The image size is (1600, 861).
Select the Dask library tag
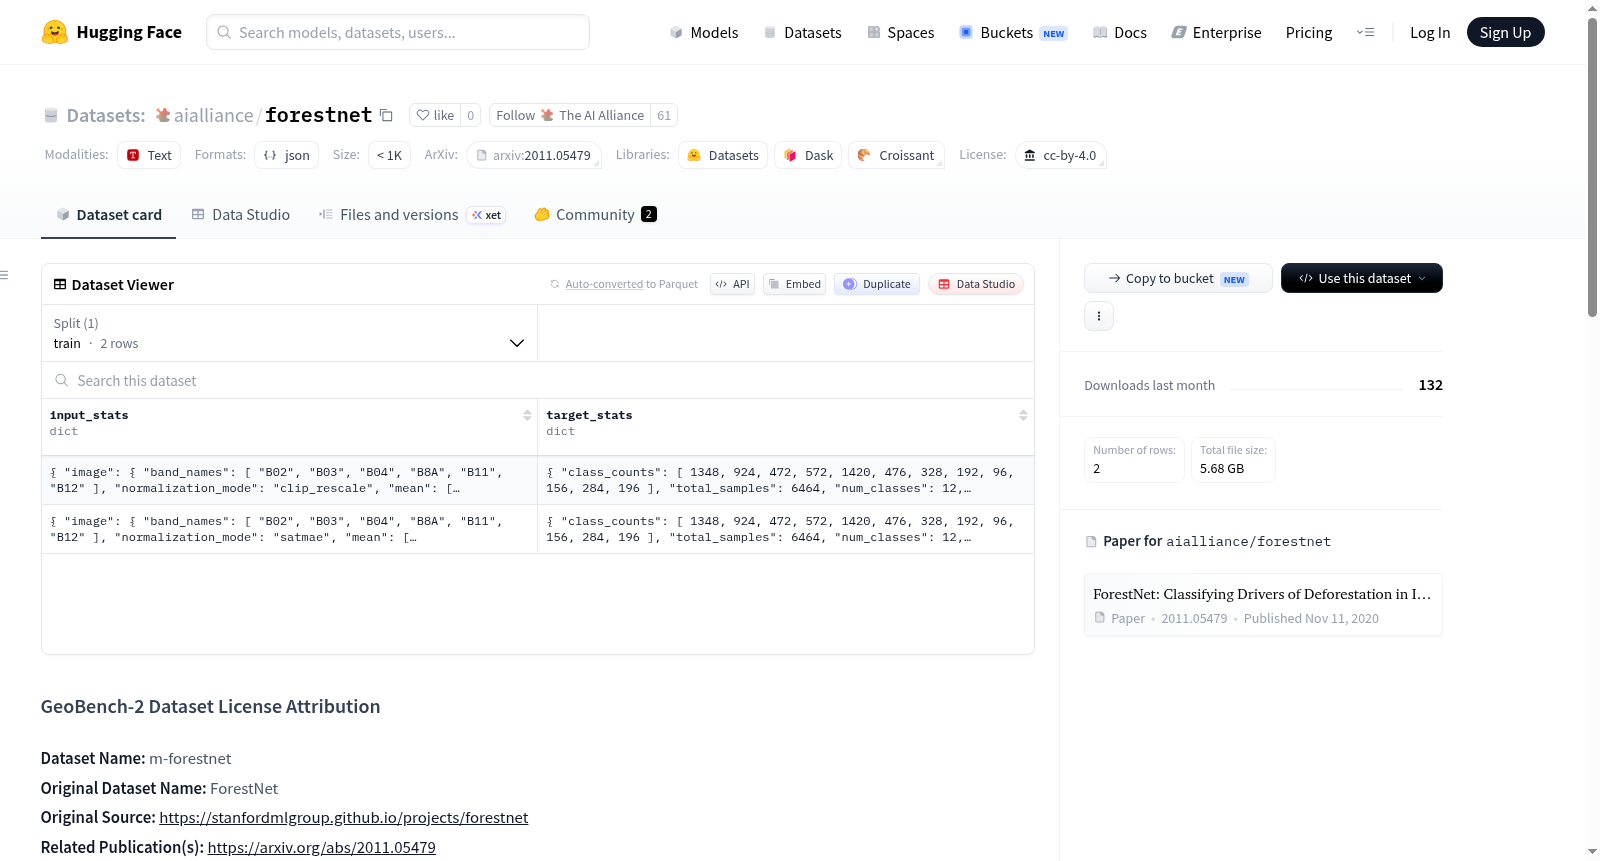(x=808, y=155)
